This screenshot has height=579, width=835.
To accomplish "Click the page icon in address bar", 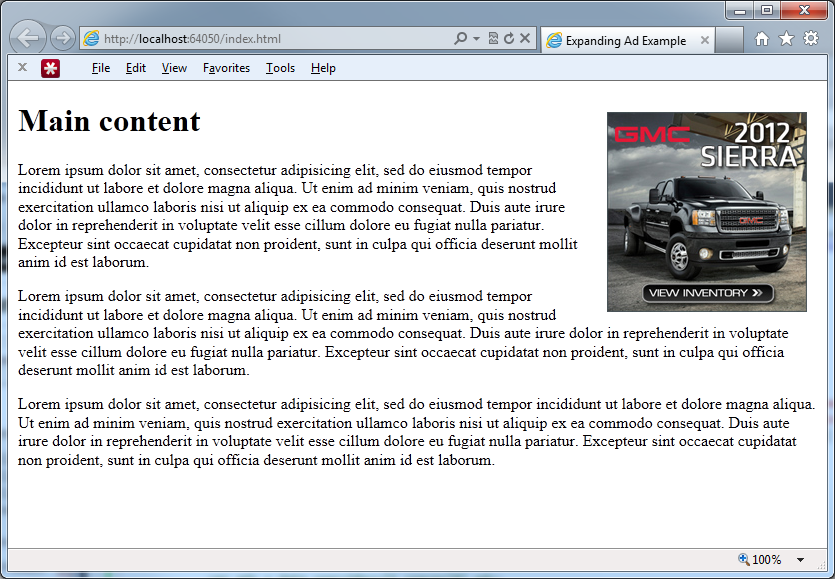I will click(x=92, y=38).
